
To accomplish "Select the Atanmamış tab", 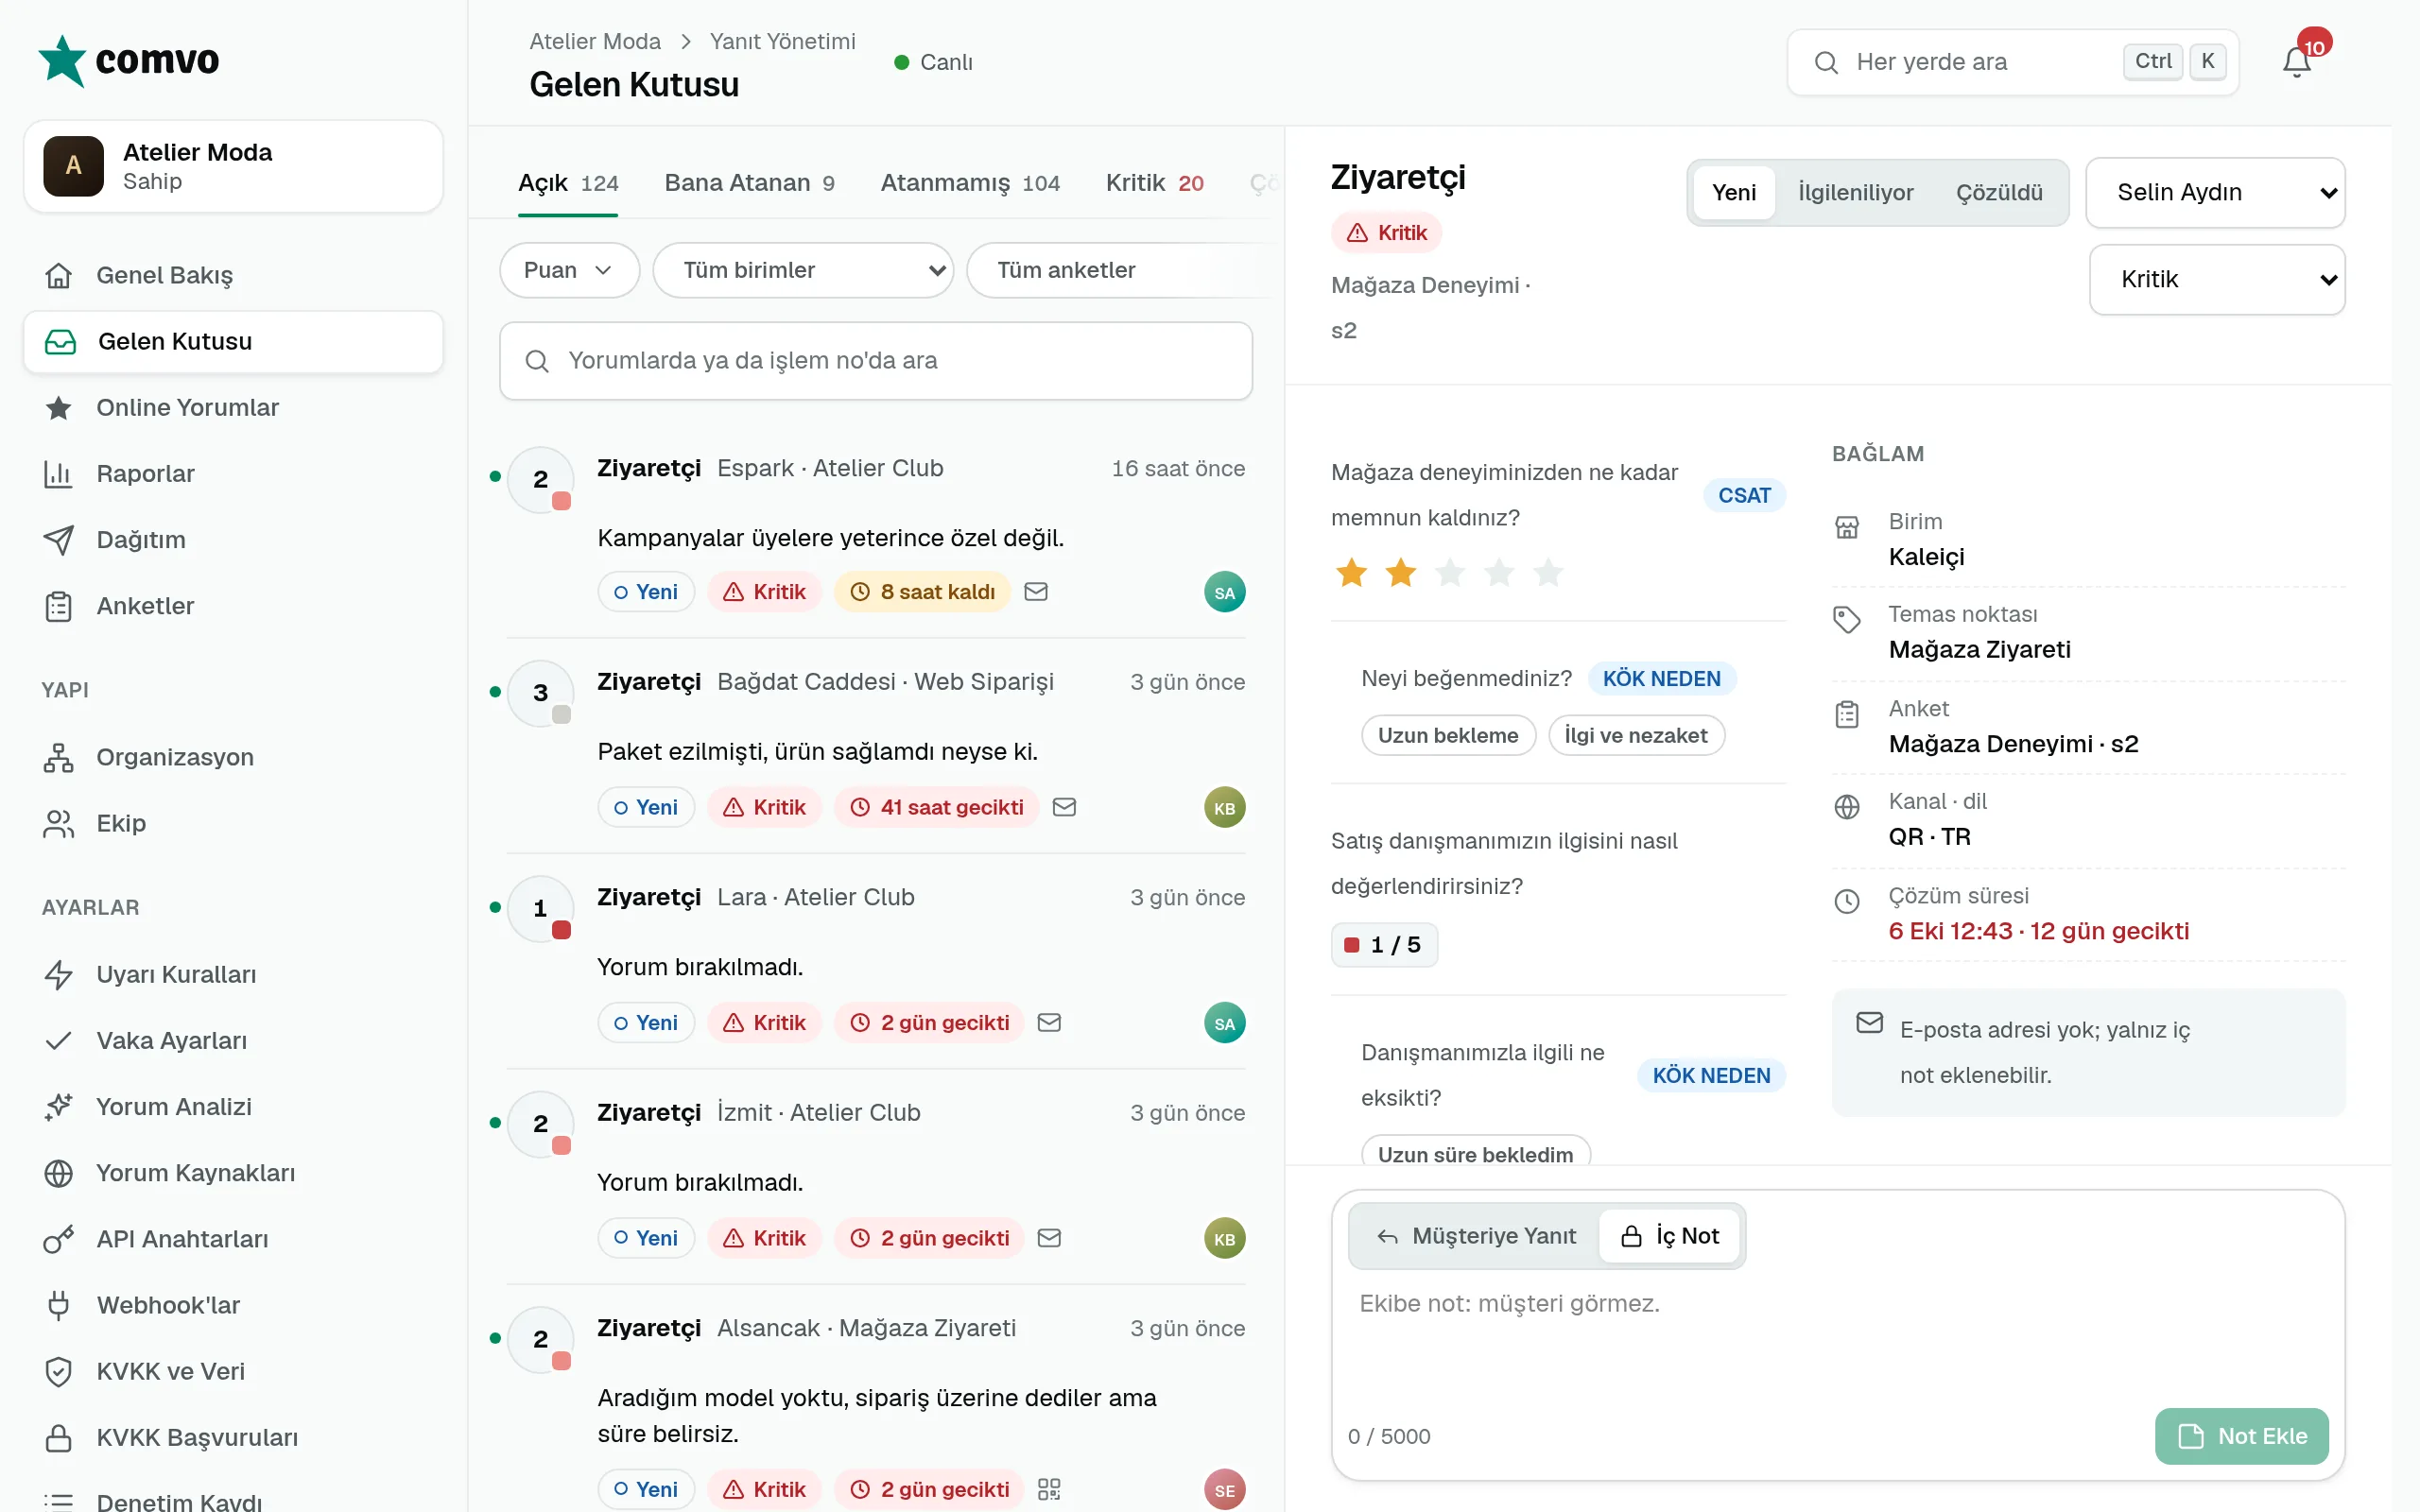I will (x=970, y=183).
